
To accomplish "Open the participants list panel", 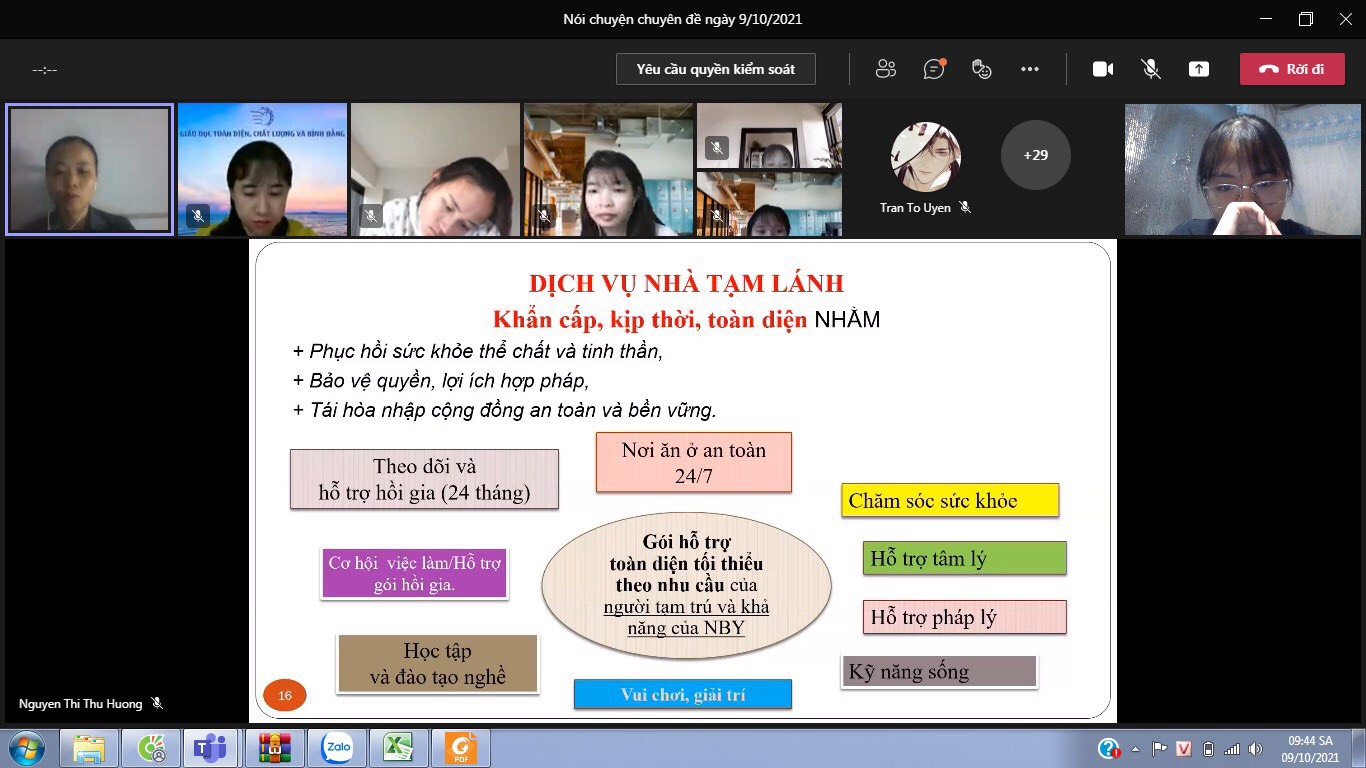I will click(885, 69).
